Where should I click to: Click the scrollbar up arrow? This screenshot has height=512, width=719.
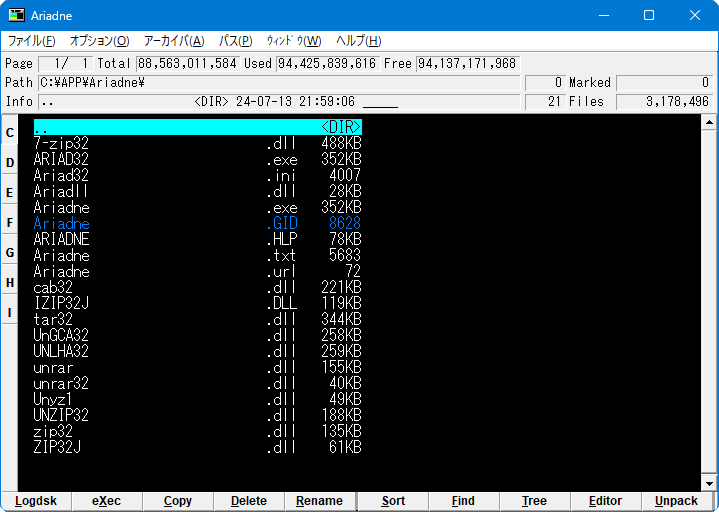tap(709, 122)
